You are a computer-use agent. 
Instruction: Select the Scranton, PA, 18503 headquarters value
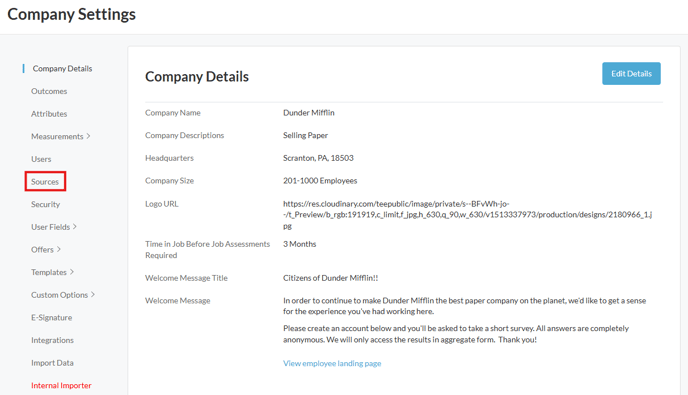tap(318, 158)
